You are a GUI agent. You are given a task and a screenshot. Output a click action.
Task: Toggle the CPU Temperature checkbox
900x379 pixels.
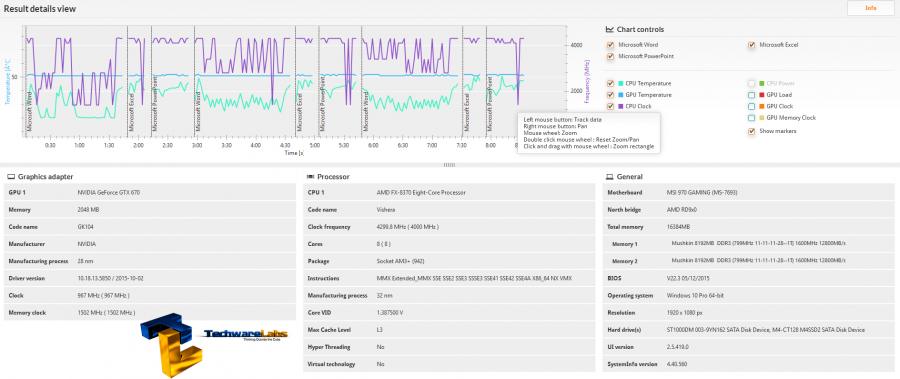[610, 83]
